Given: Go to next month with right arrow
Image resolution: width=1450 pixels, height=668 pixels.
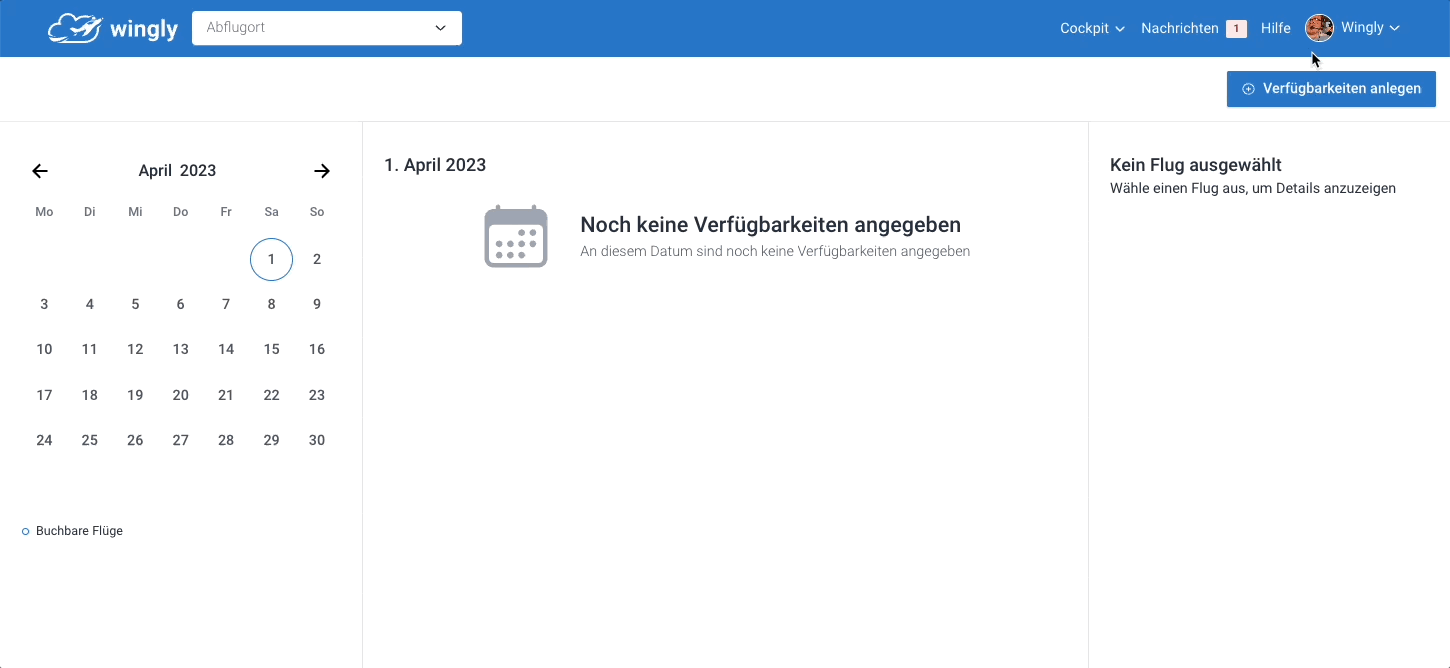Looking at the screenshot, I should click(322, 171).
